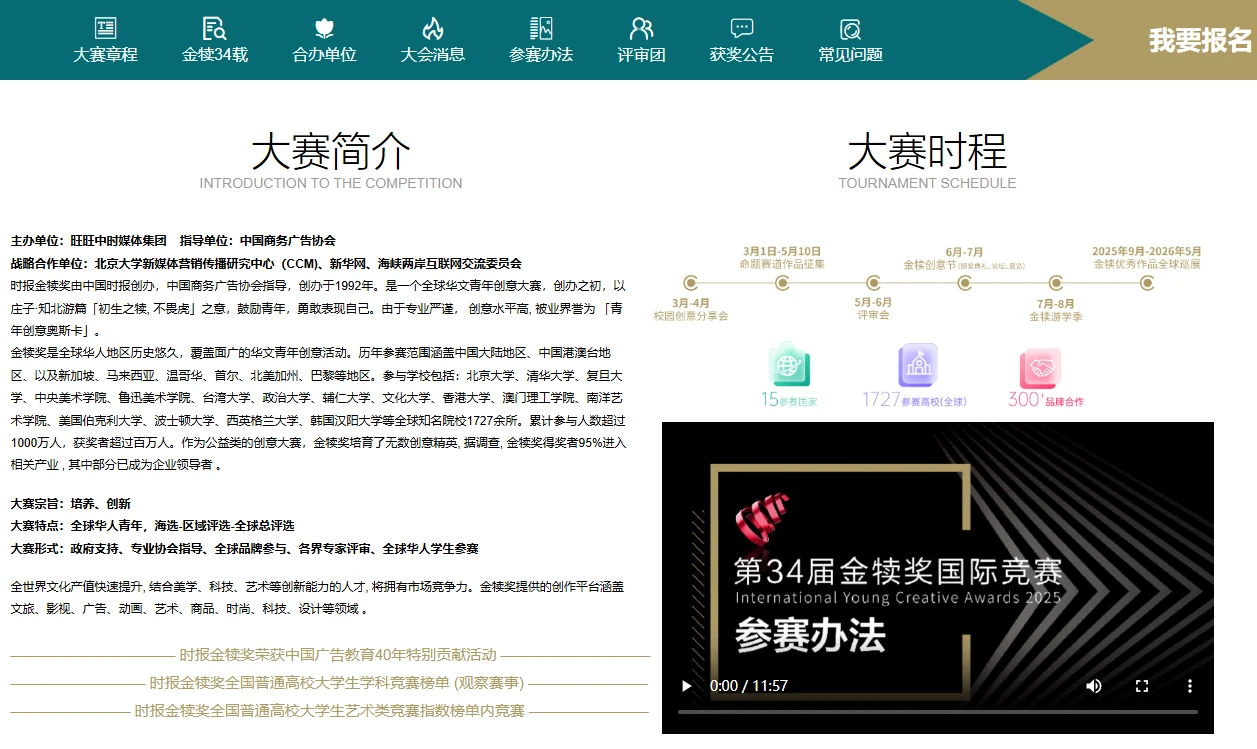Mute the video audio
Screen dimensions: 1257x749
[1093, 686]
